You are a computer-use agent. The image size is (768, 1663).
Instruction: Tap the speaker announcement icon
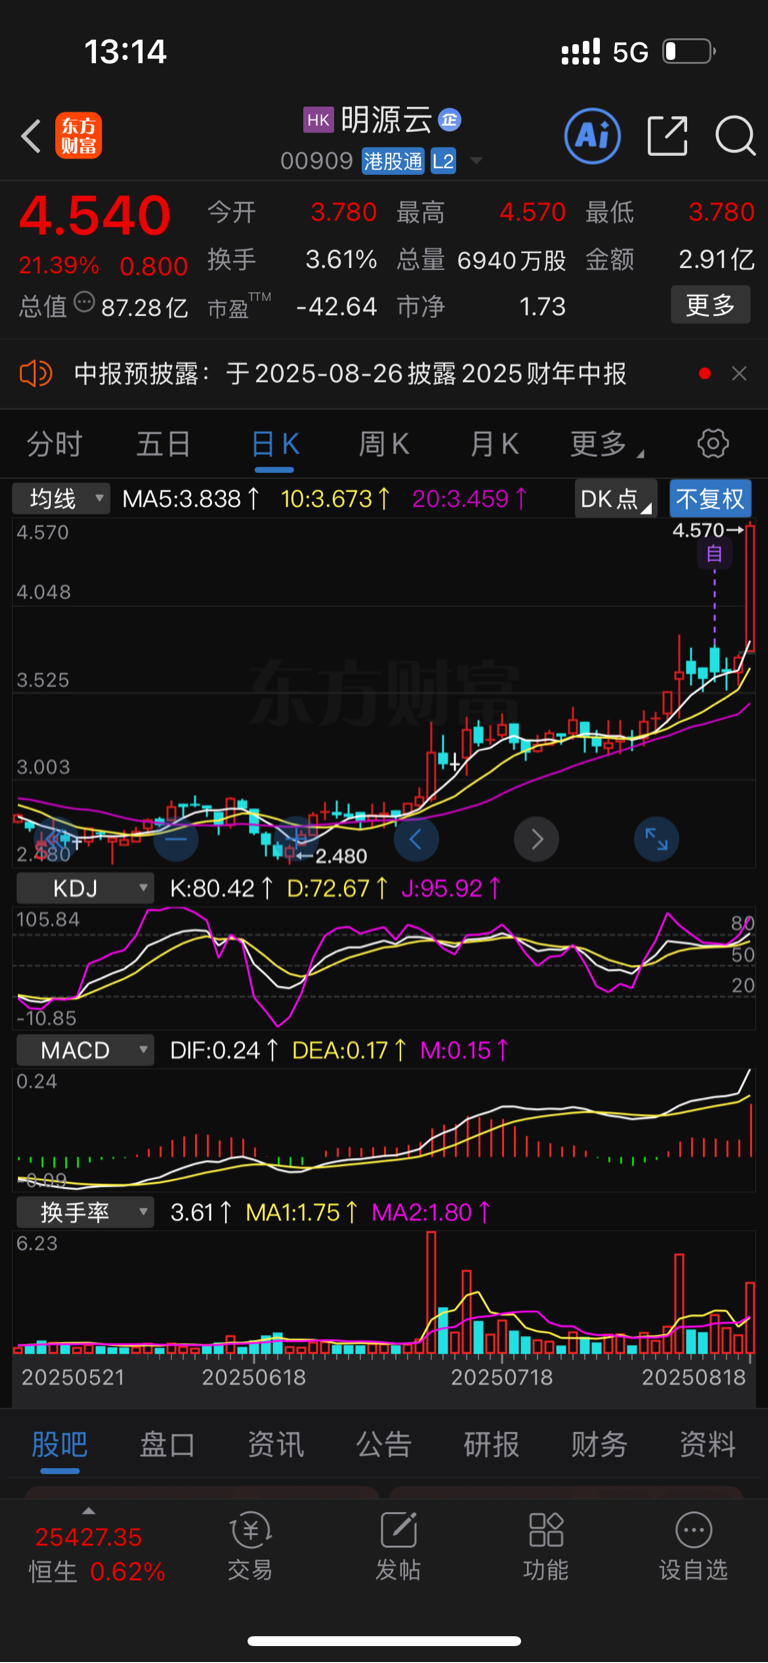tap(35, 374)
